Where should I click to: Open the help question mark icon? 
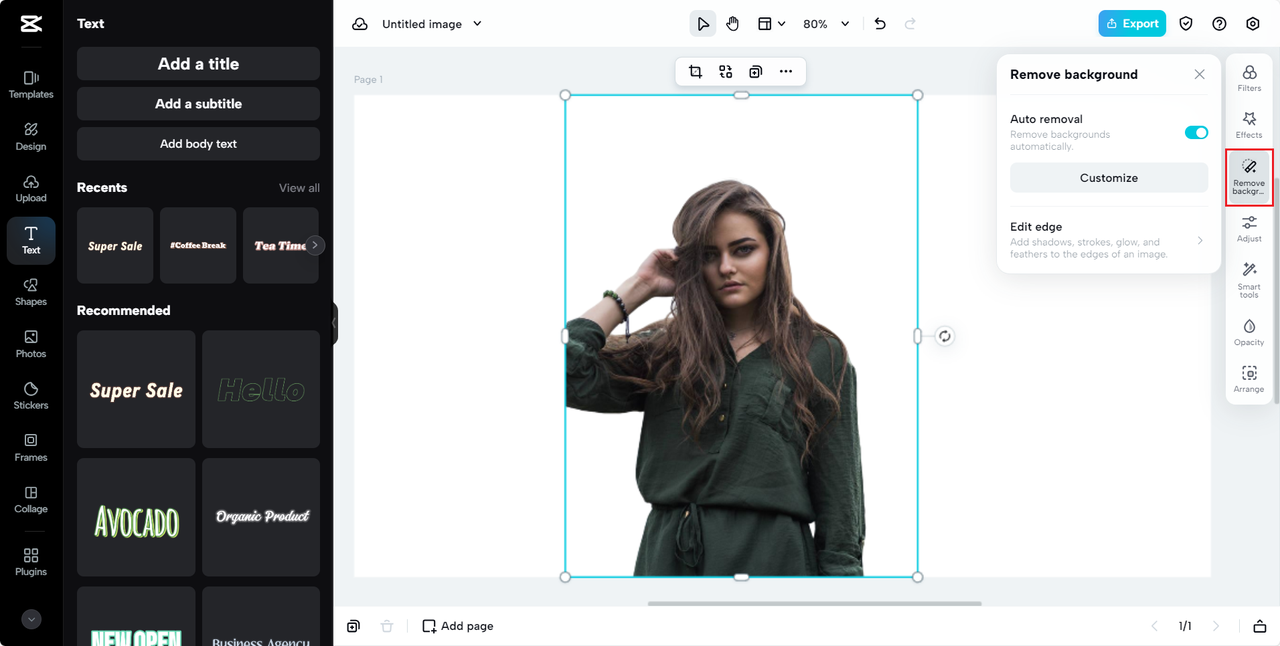click(1219, 24)
